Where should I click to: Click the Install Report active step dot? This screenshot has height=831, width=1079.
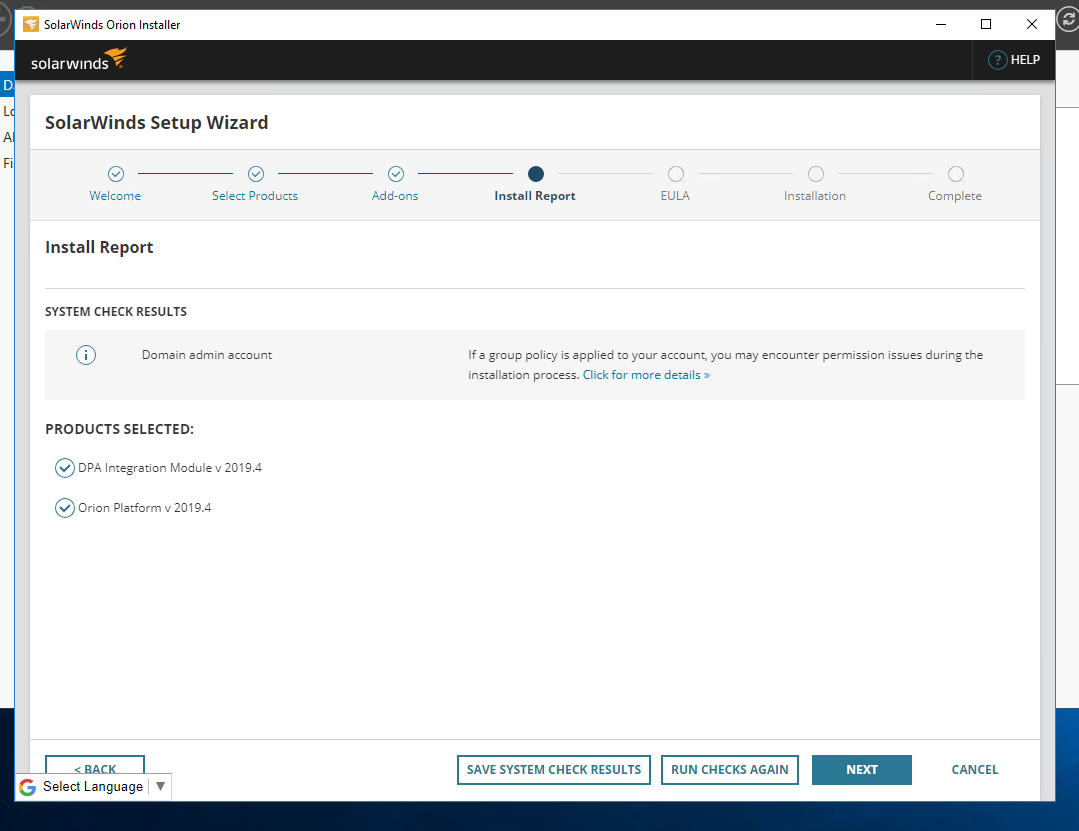[535, 174]
